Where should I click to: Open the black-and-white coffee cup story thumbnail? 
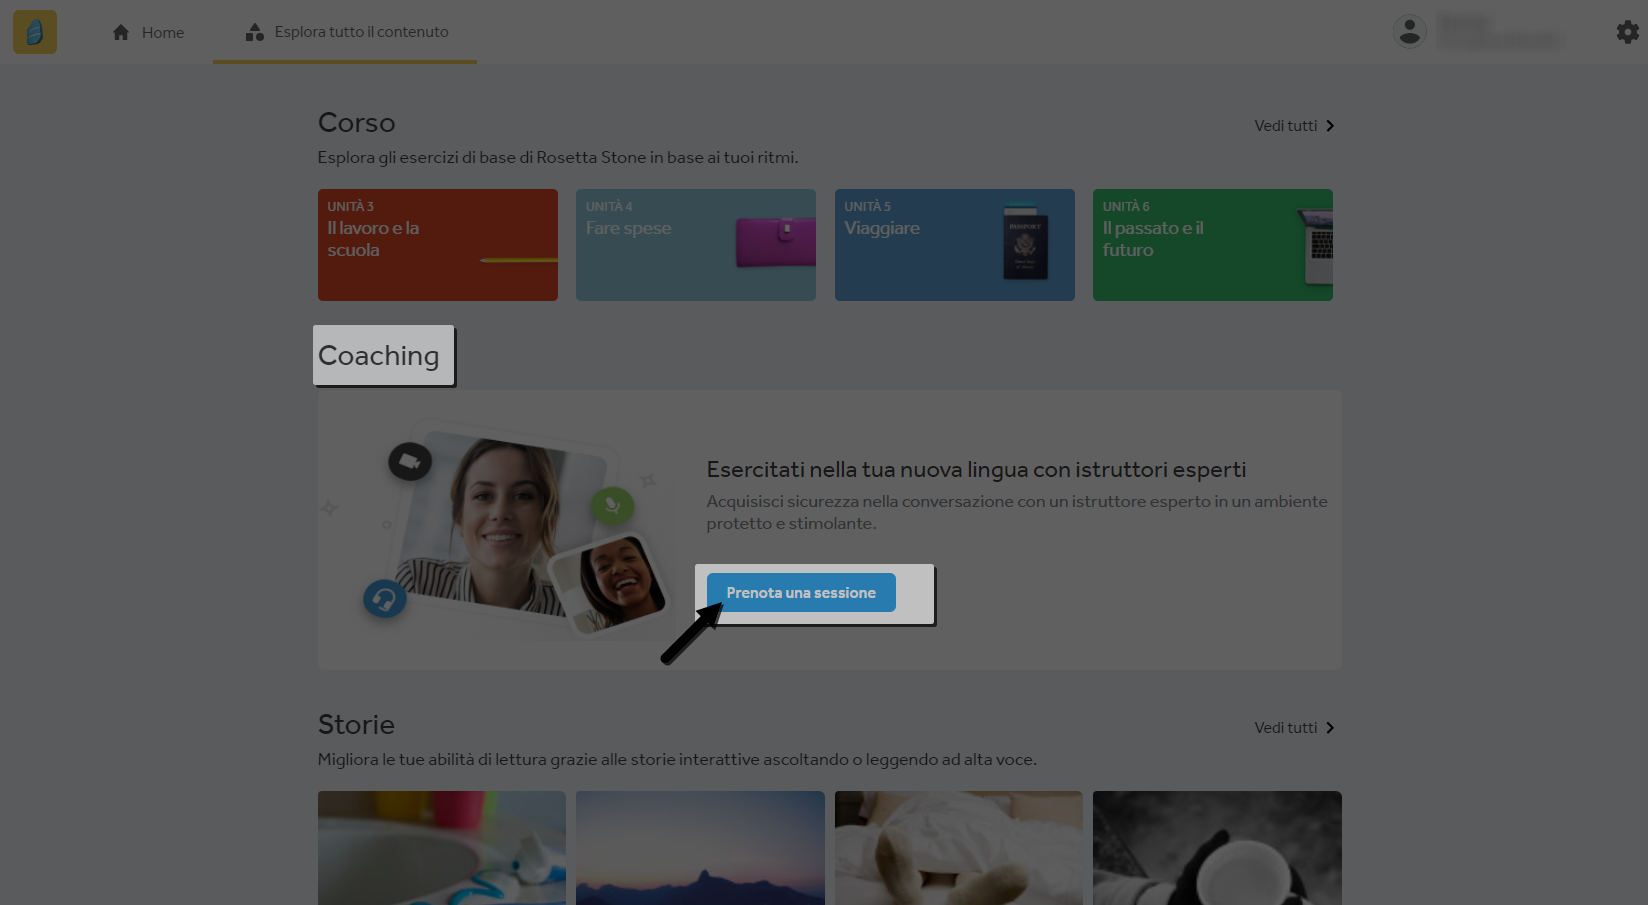1217,848
